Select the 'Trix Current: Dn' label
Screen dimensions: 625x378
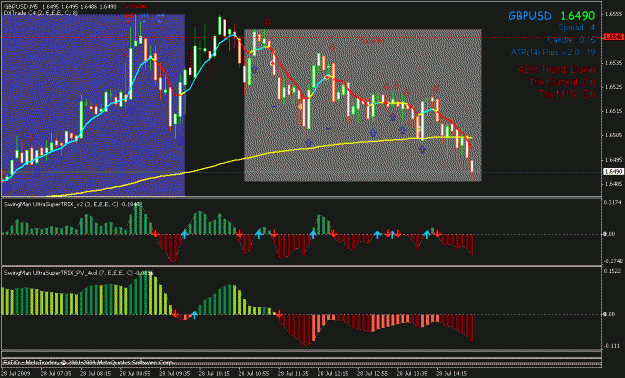click(562, 82)
